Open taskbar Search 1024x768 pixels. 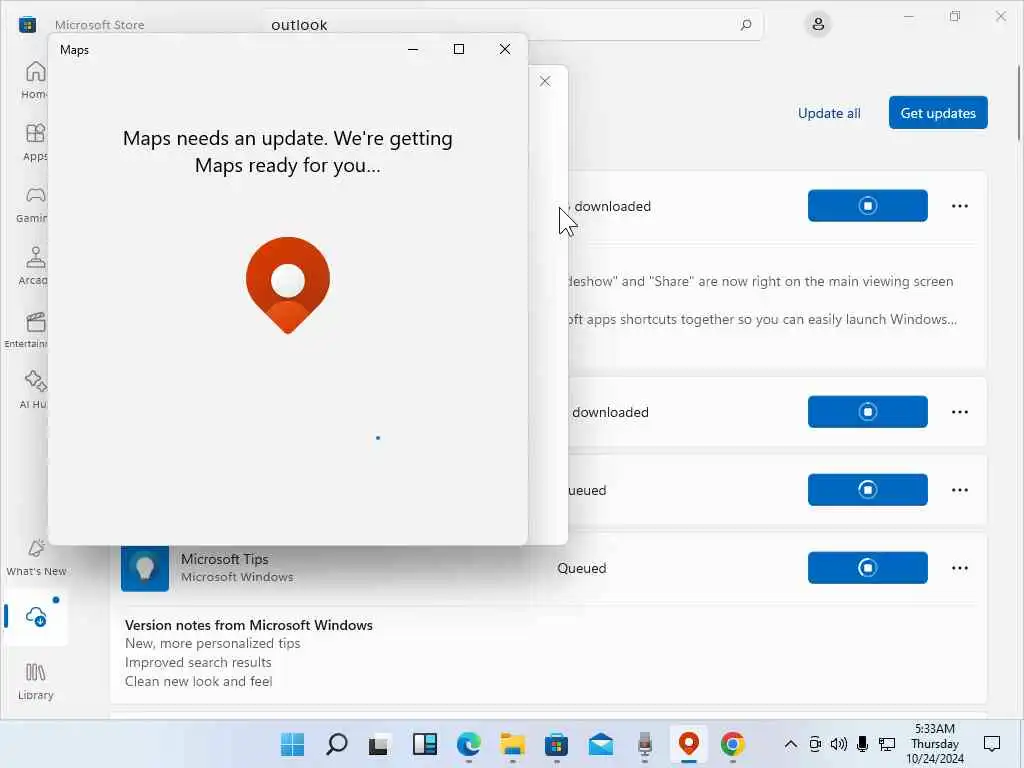coord(336,744)
